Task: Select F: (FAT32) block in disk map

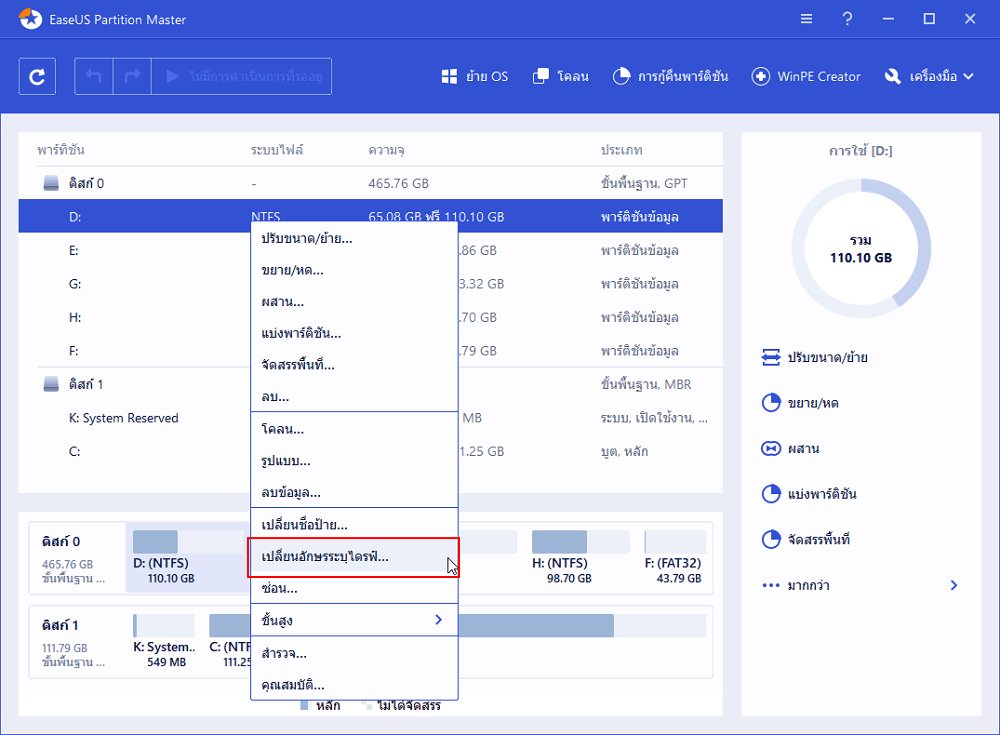Action: coord(675,557)
